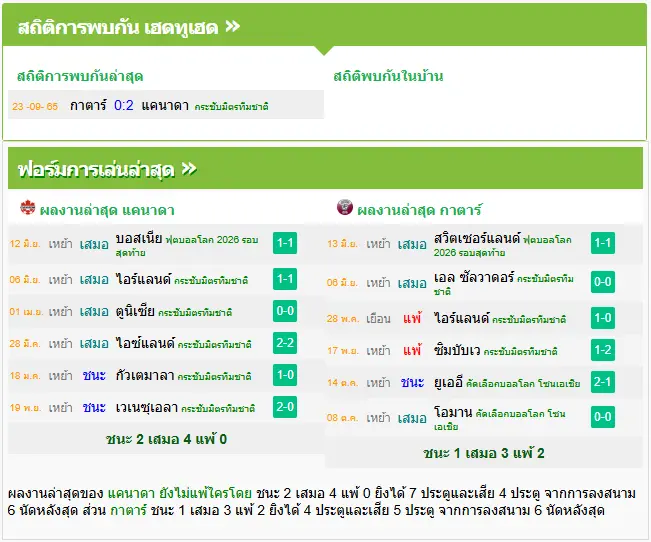
Task: Click the 1-0 score badge in Qatar's ไอร์แลนด์ row
Action: pos(603,318)
